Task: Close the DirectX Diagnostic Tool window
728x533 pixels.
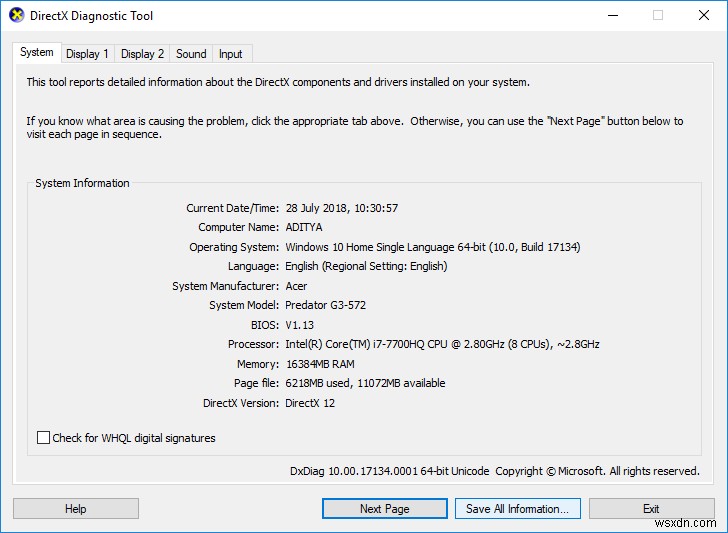Action: (x=703, y=16)
